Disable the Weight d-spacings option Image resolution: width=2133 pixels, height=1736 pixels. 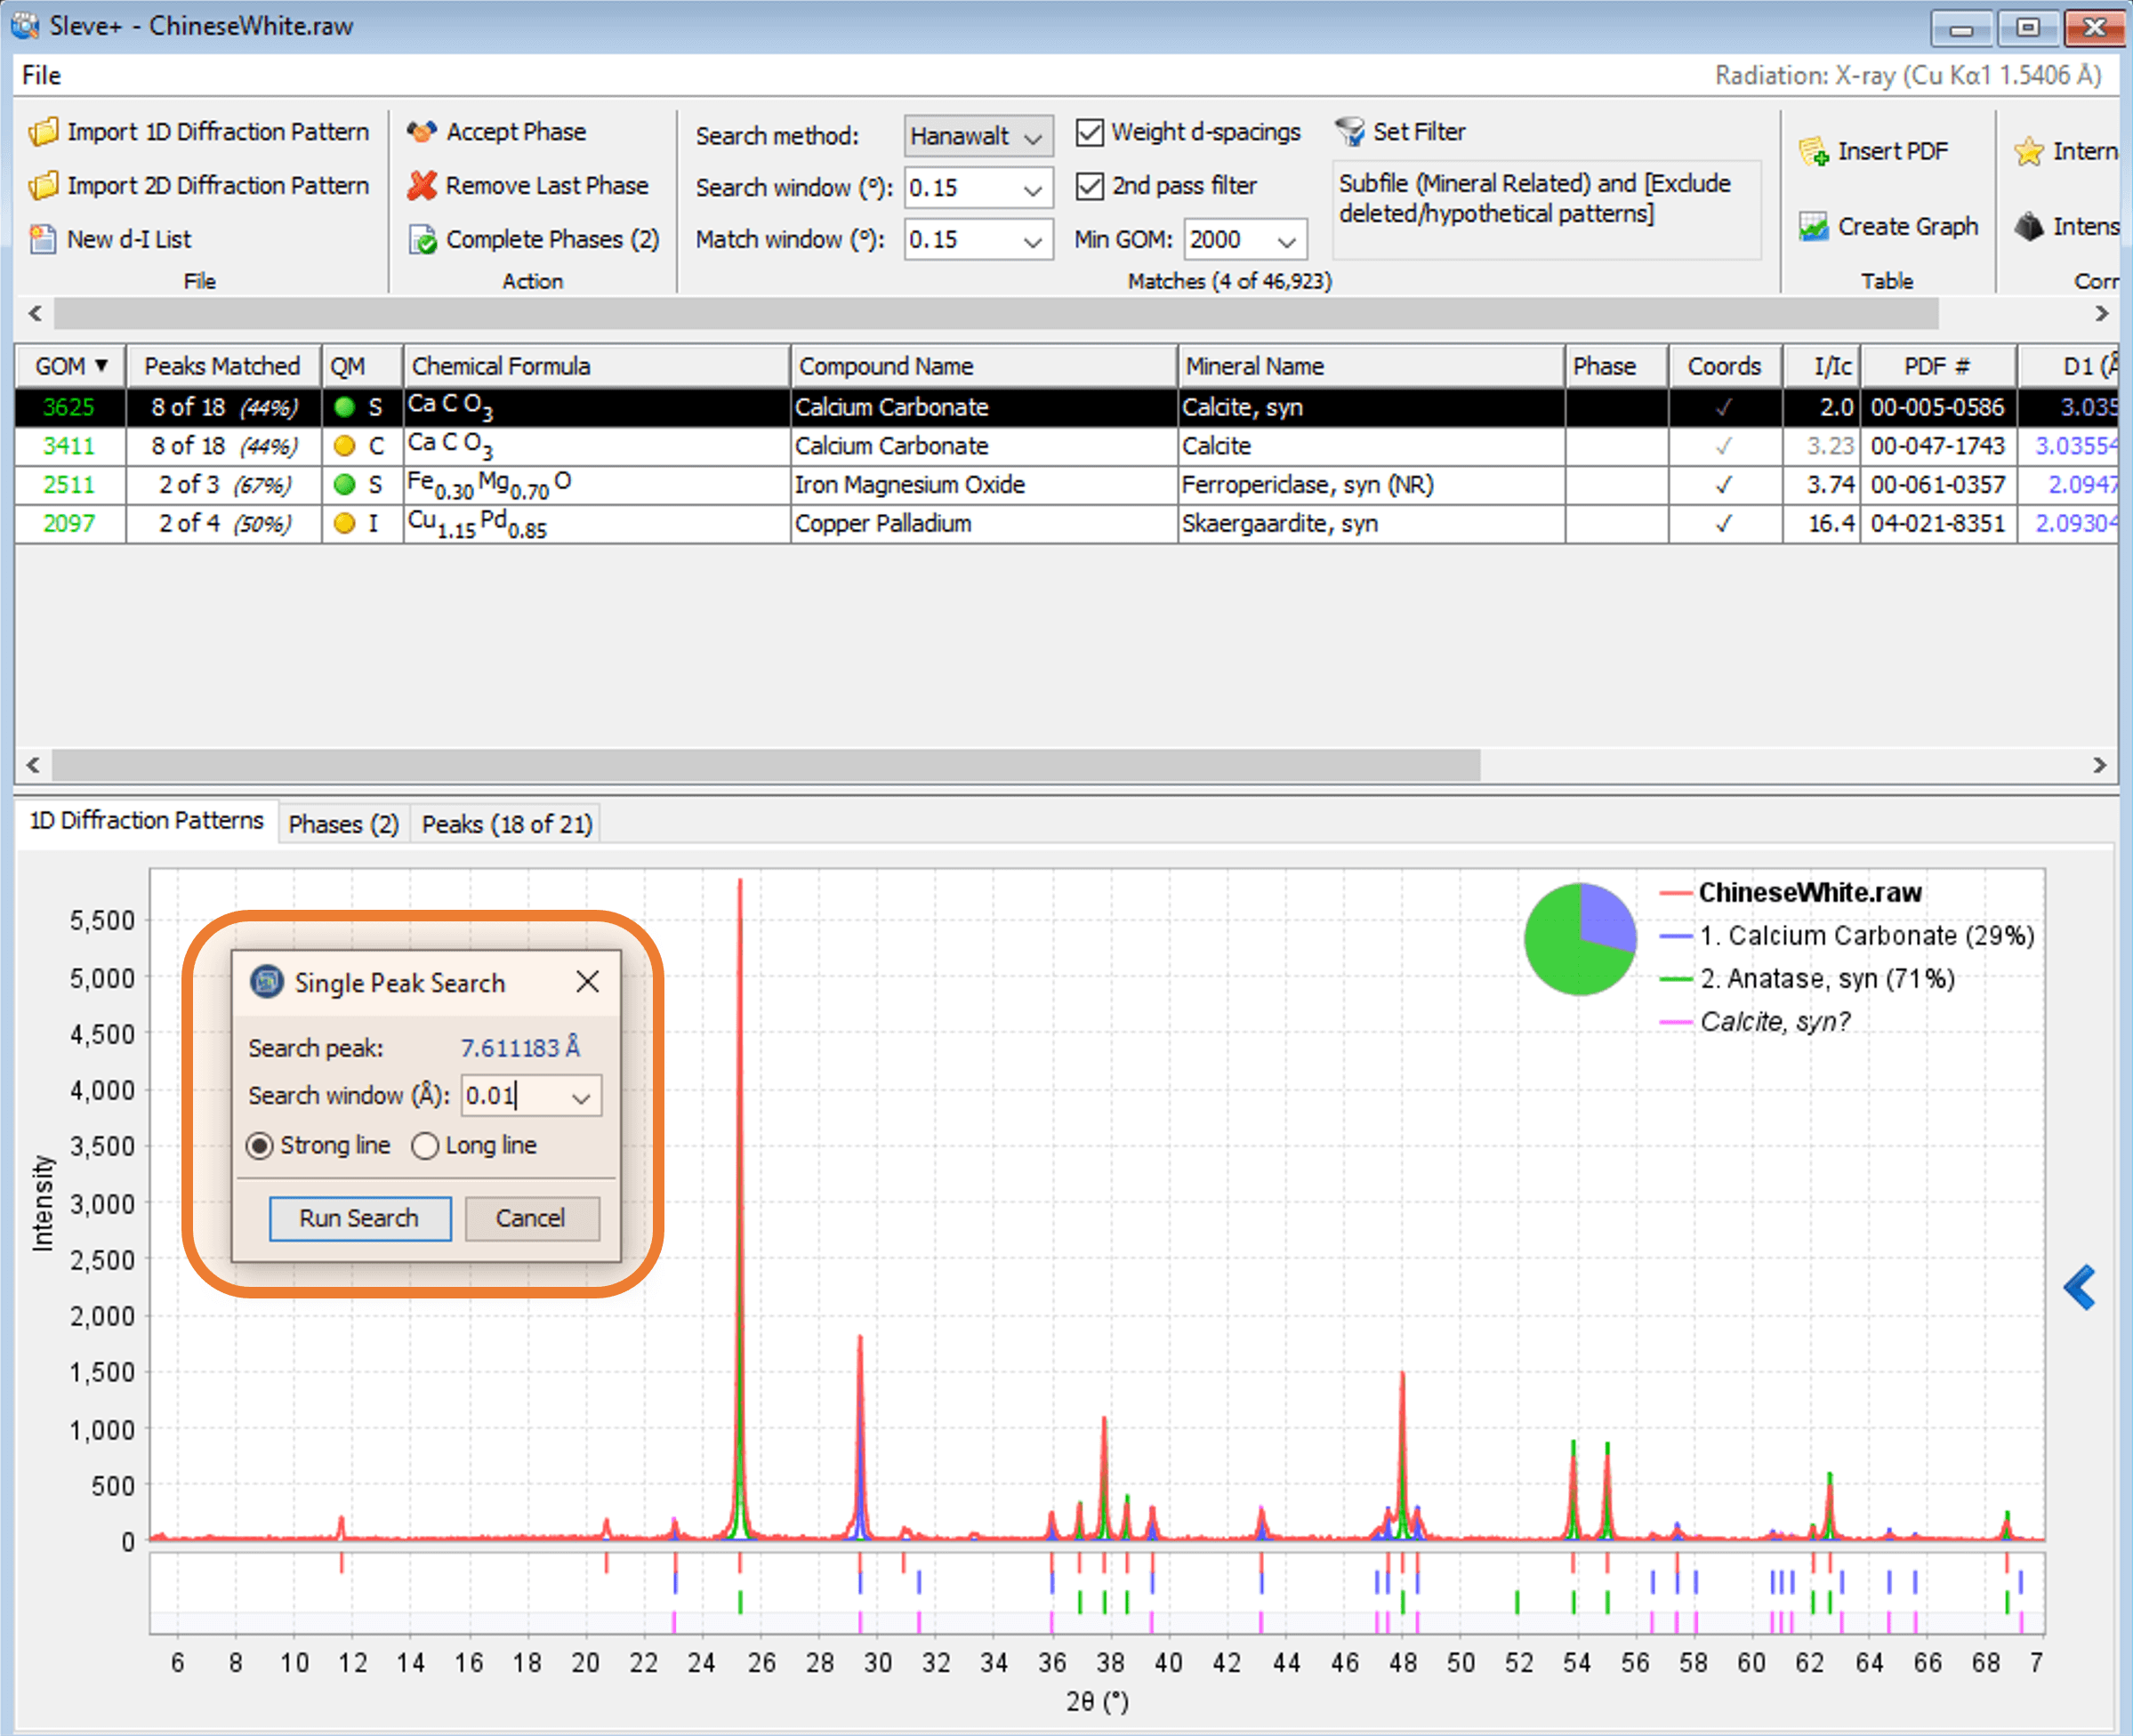click(x=1091, y=132)
